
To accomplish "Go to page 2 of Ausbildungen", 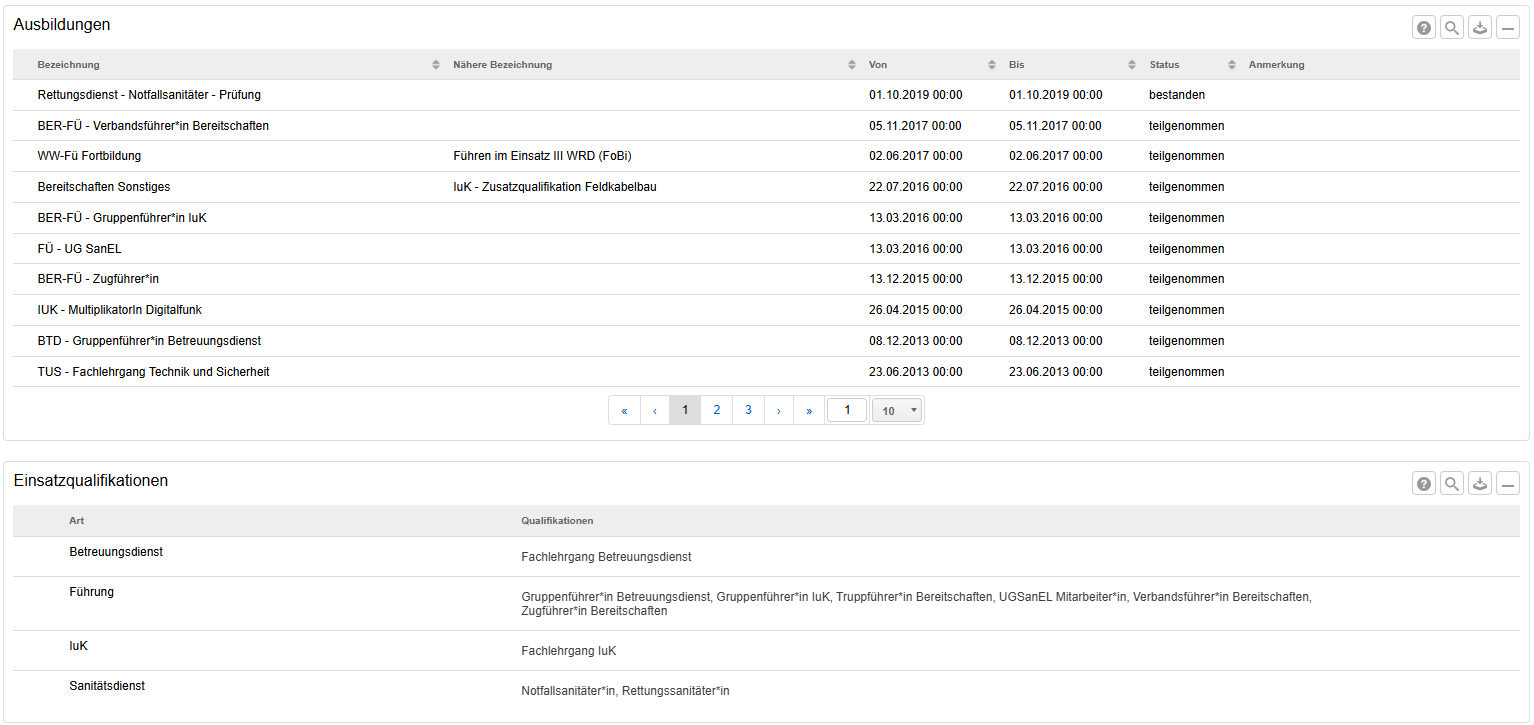I will (716, 410).
